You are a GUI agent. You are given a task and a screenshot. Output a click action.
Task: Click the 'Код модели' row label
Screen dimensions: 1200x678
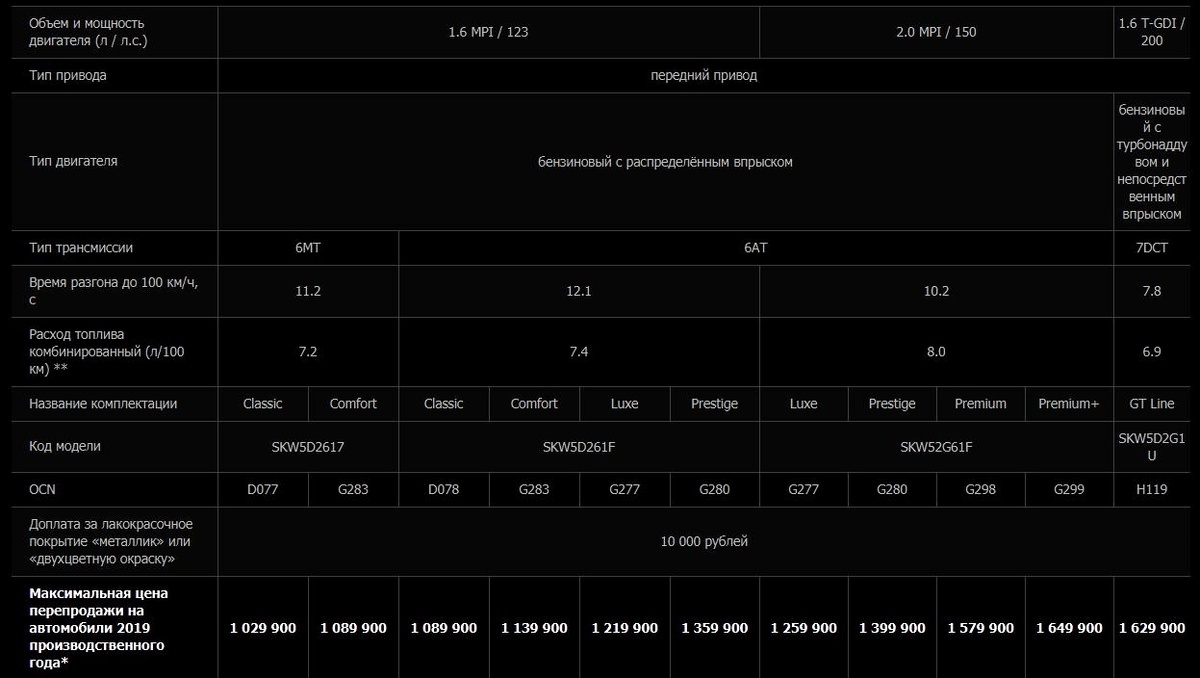[65, 447]
